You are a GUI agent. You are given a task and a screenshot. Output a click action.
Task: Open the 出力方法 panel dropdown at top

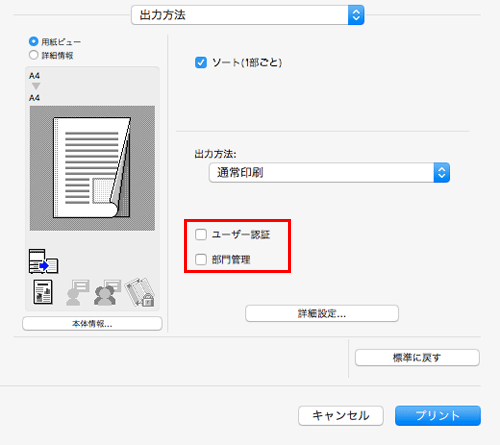coord(248,15)
